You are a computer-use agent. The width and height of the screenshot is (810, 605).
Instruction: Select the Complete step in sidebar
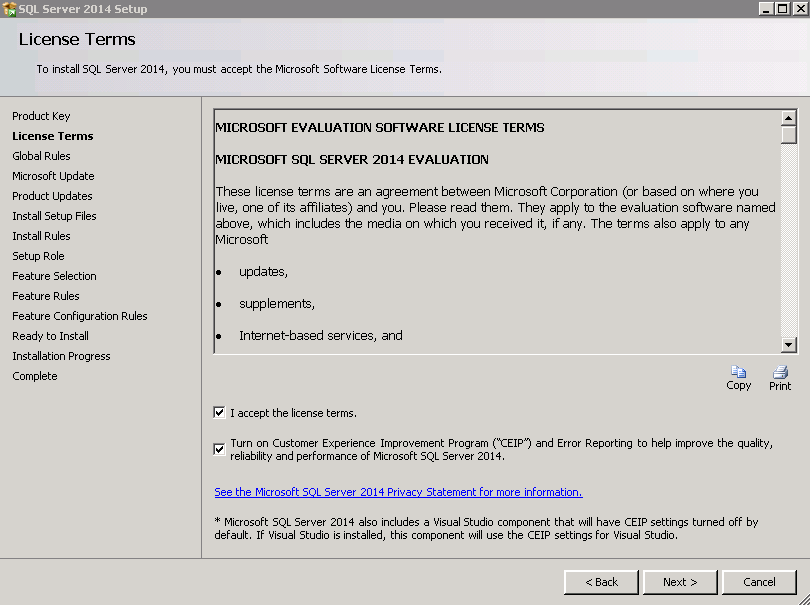click(x=35, y=376)
